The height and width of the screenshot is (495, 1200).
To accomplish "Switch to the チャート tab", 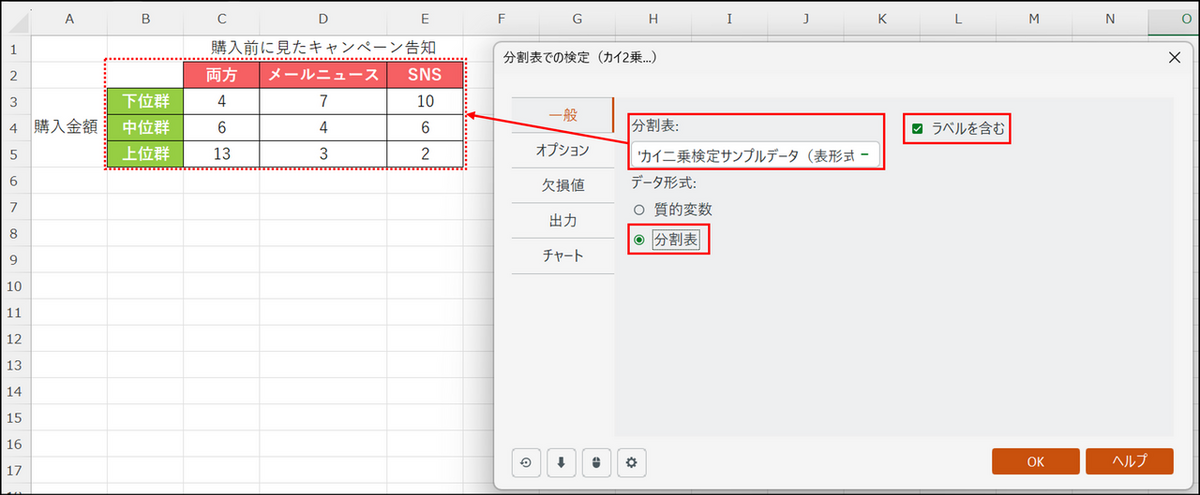I will 562,255.
